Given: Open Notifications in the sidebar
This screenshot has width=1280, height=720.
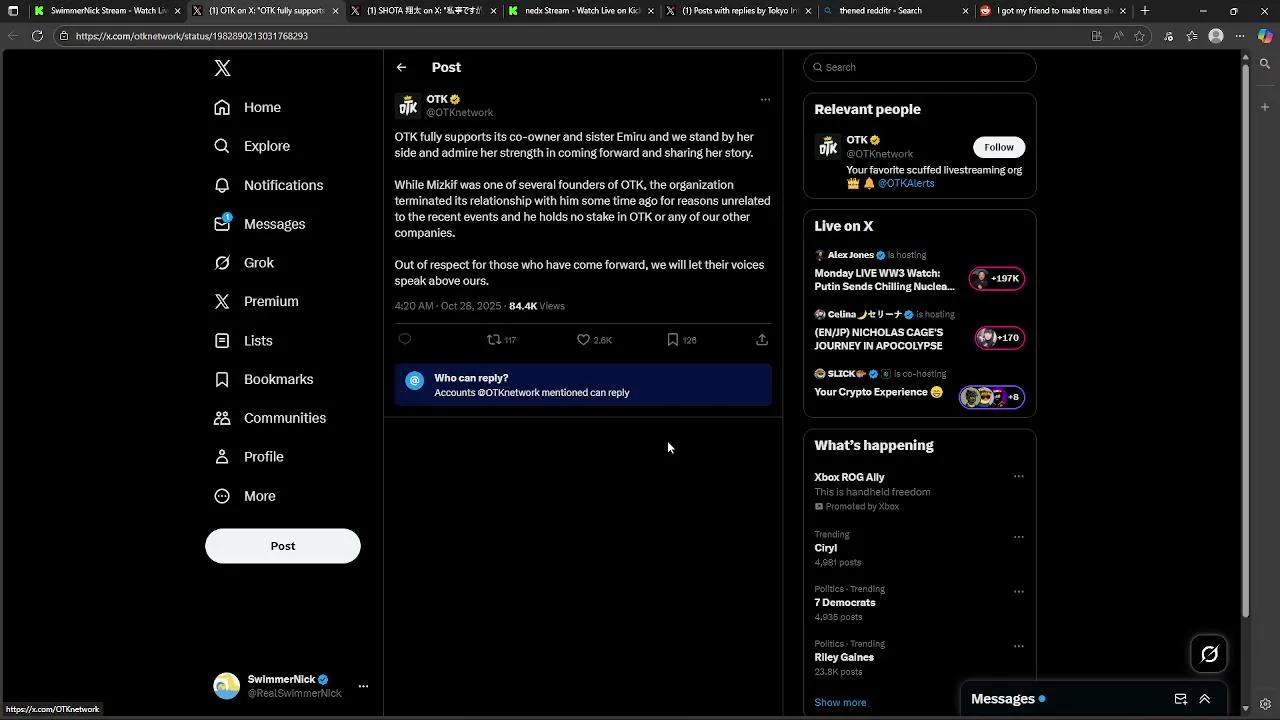Looking at the screenshot, I should (x=269, y=185).
